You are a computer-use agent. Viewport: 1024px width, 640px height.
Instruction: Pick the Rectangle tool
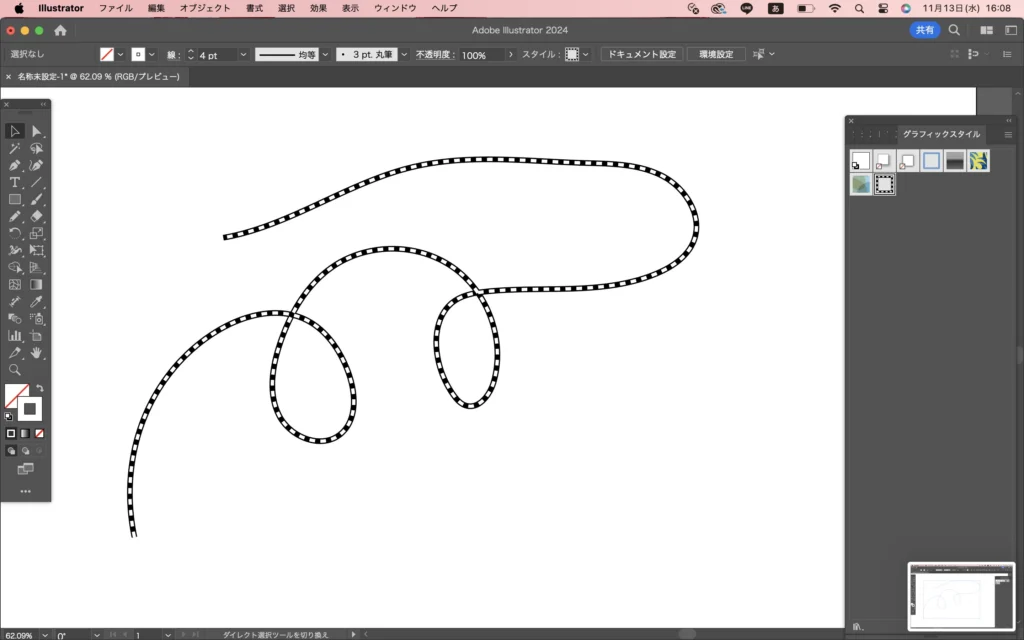coord(15,199)
